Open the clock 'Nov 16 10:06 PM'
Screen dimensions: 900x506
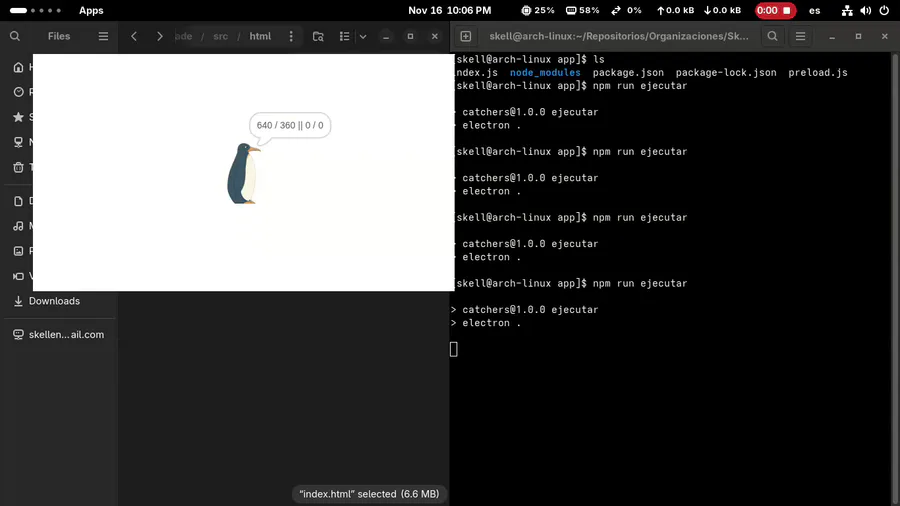coord(449,10)
